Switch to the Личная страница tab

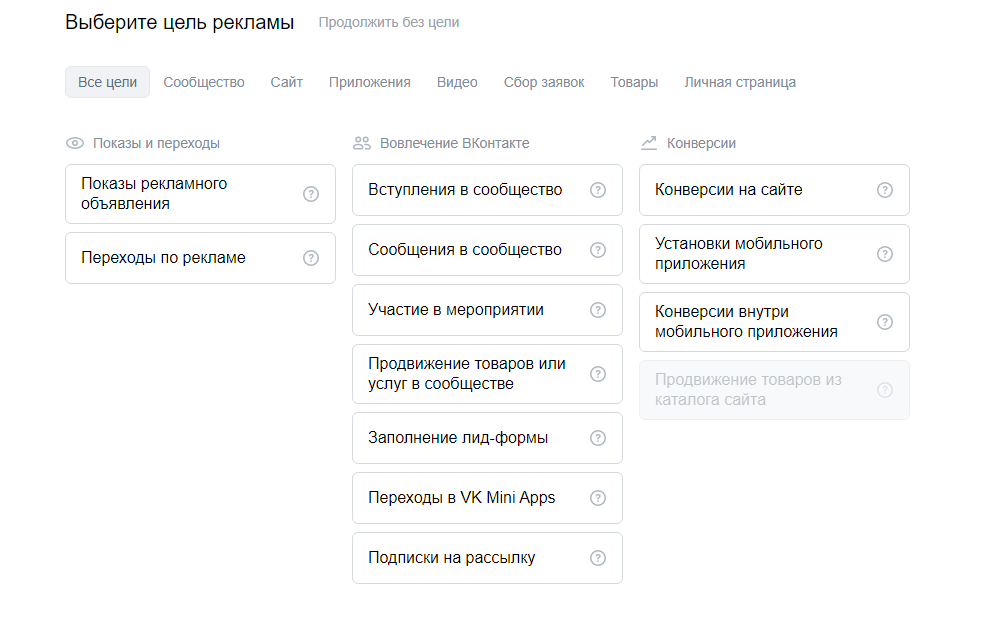(x=740, y=82)
